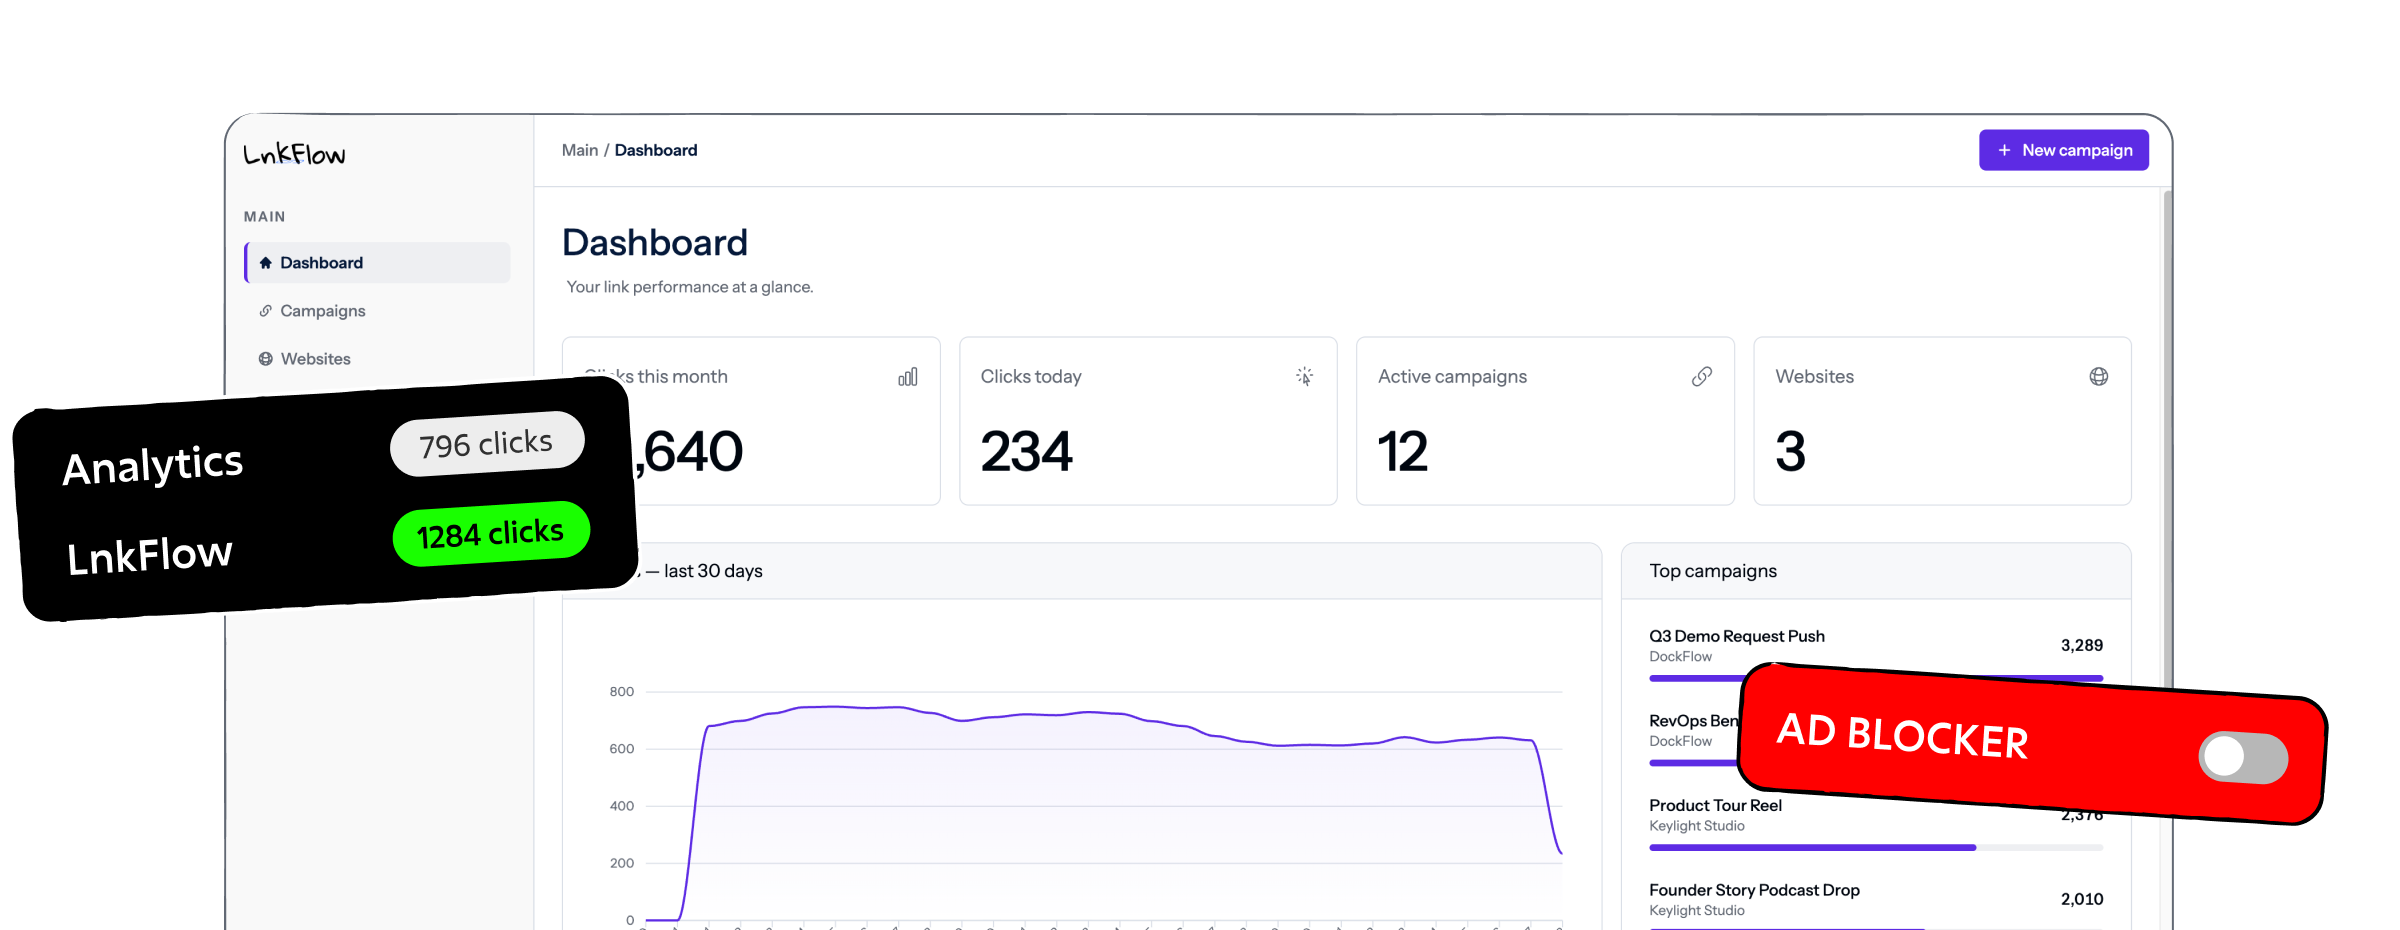Click the globe icon on Websites card
The height and width of the screenshot is (930, 2400).
click(x=2099, y=377)
